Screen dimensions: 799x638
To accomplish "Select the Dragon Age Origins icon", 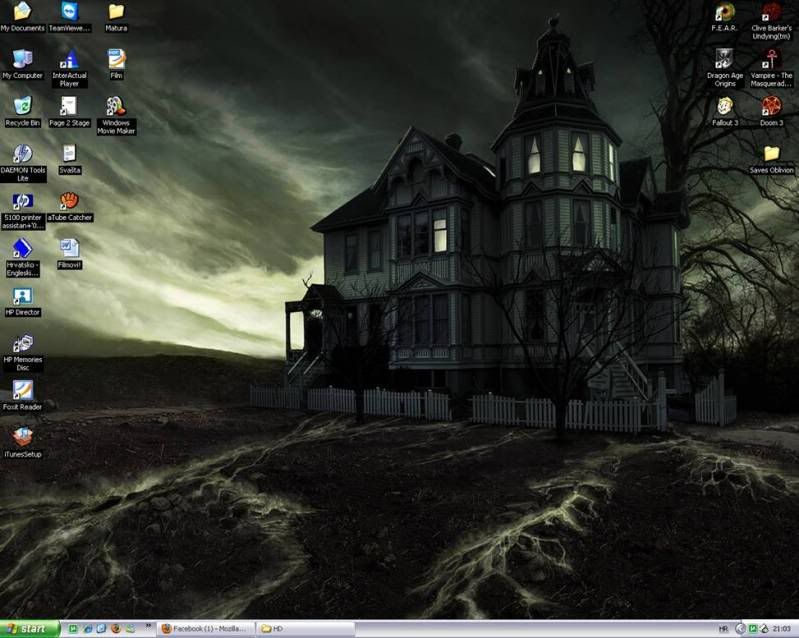I will pos(724,59).
